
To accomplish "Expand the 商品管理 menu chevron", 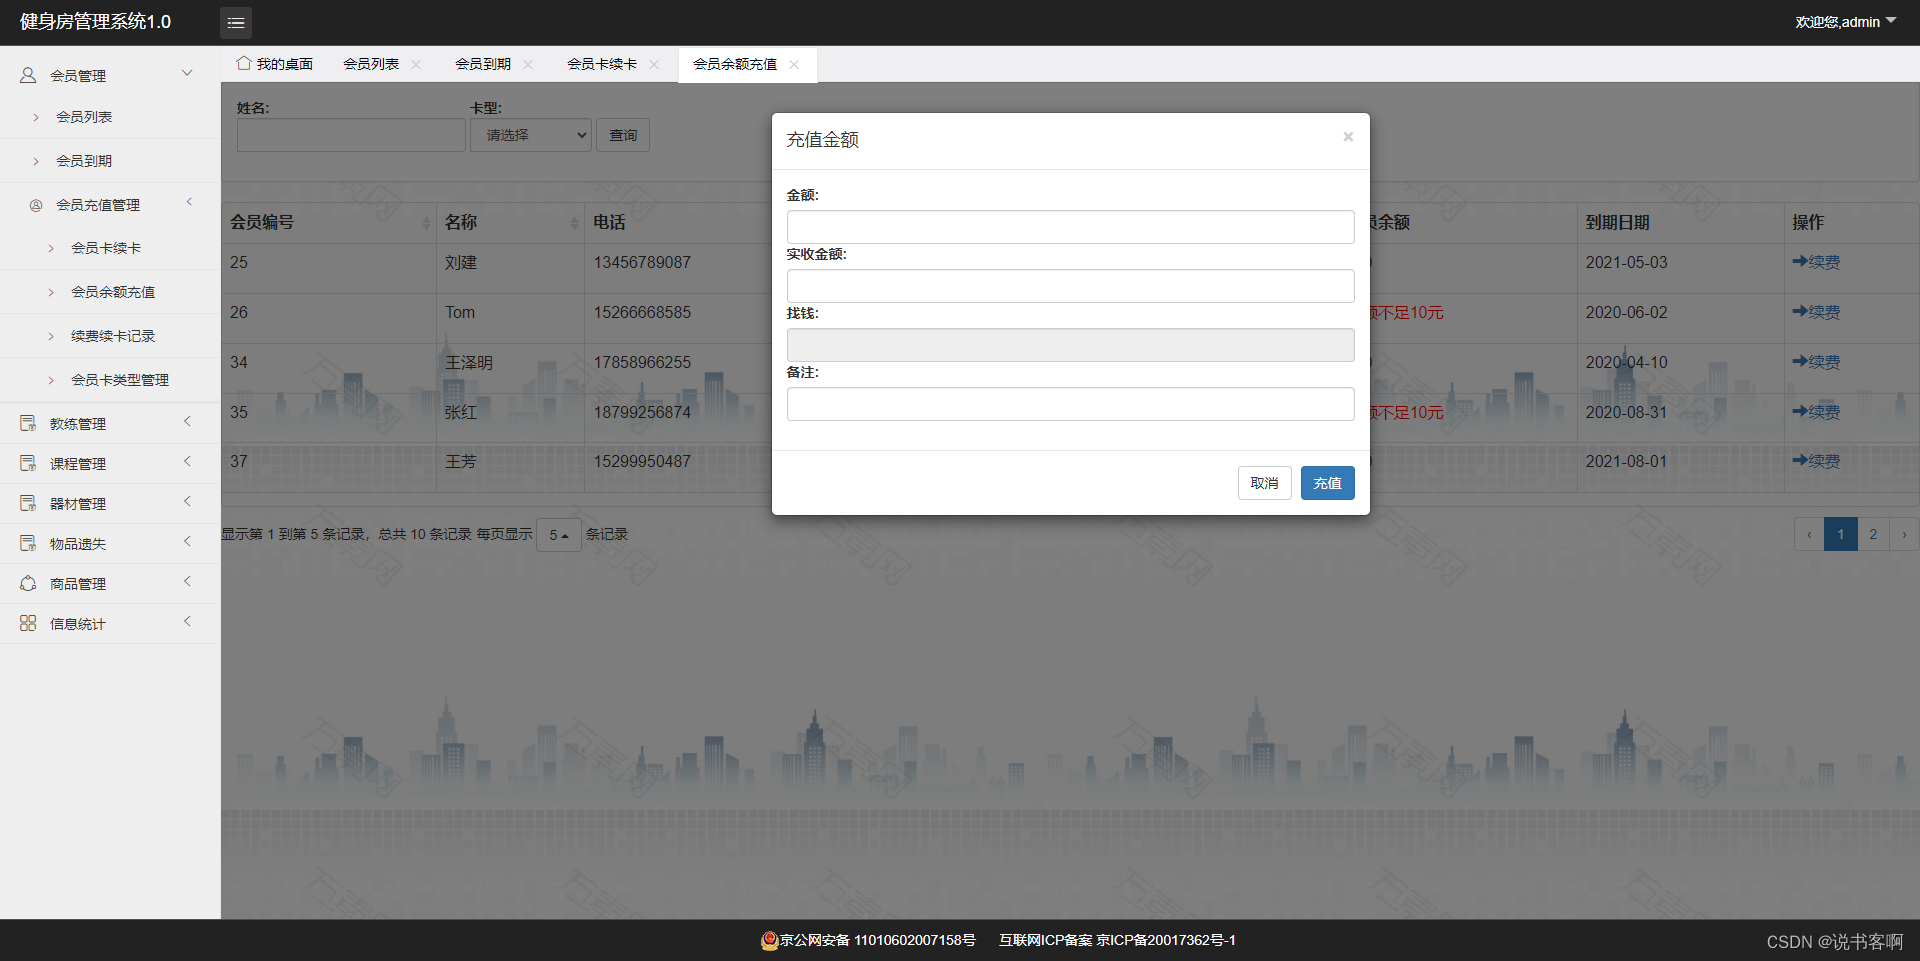I will [x=187, y=582].
